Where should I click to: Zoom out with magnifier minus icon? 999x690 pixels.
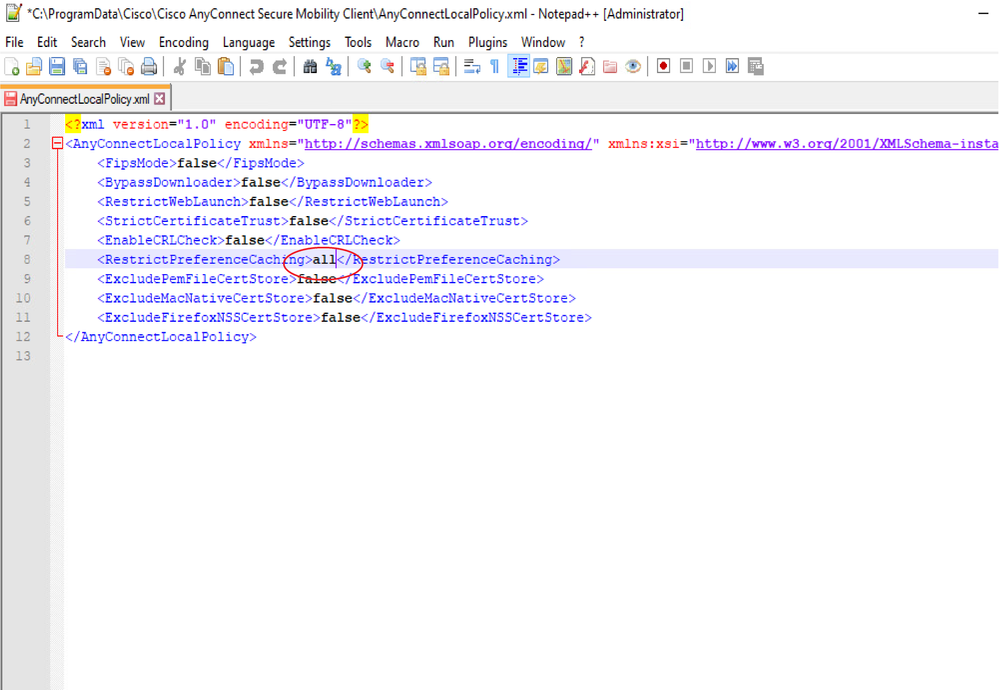tap(387, 66)
